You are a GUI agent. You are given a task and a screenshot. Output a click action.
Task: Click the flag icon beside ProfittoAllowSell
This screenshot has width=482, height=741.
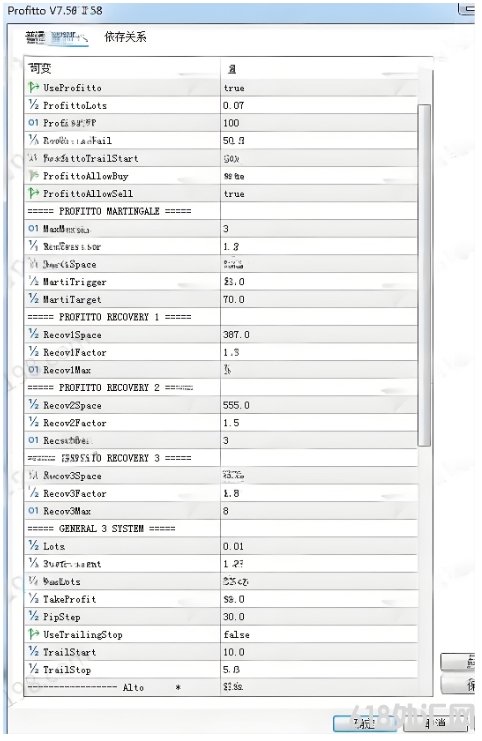pyautogui.click(x=33, y=193)
